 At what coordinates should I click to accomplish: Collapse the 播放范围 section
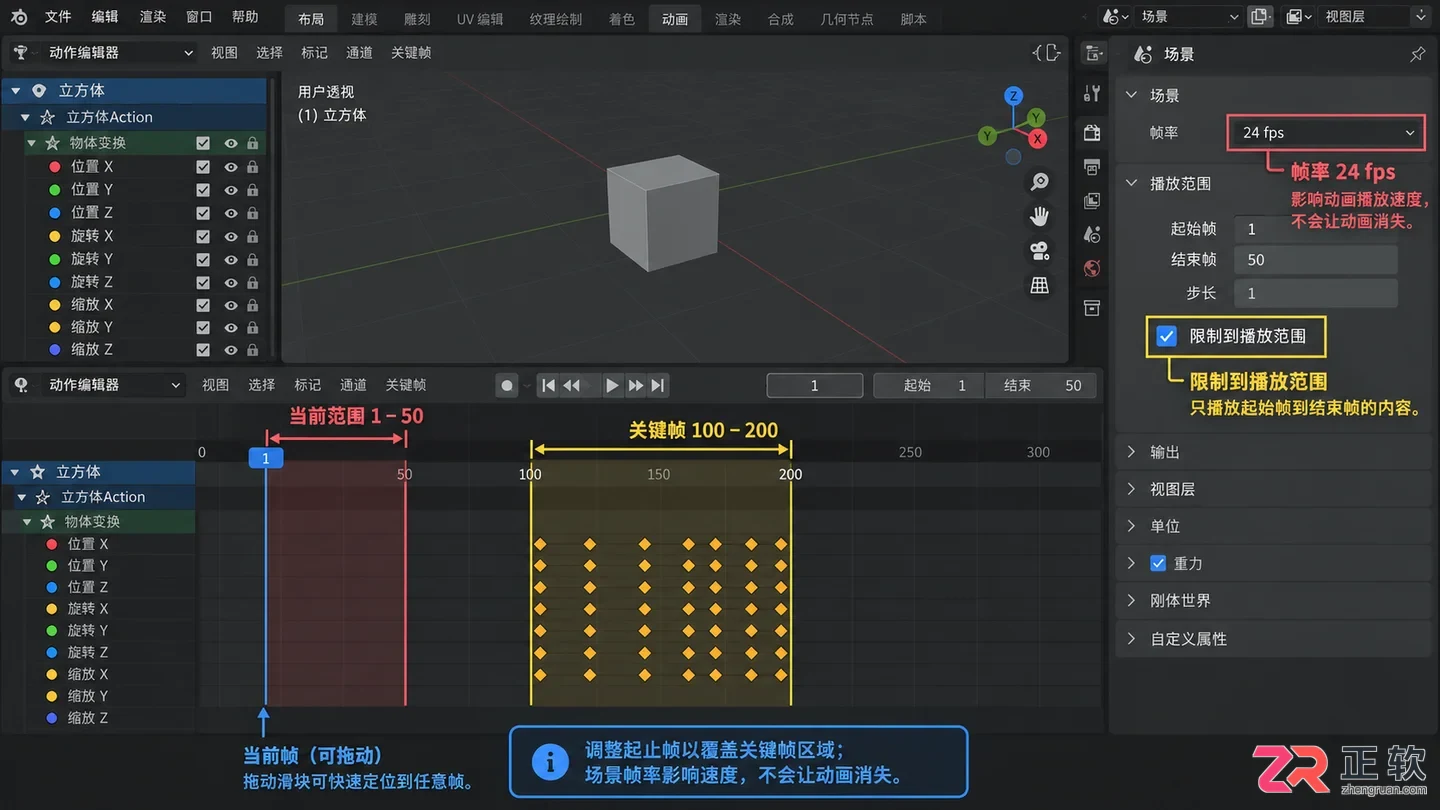tap(1131, 183)
